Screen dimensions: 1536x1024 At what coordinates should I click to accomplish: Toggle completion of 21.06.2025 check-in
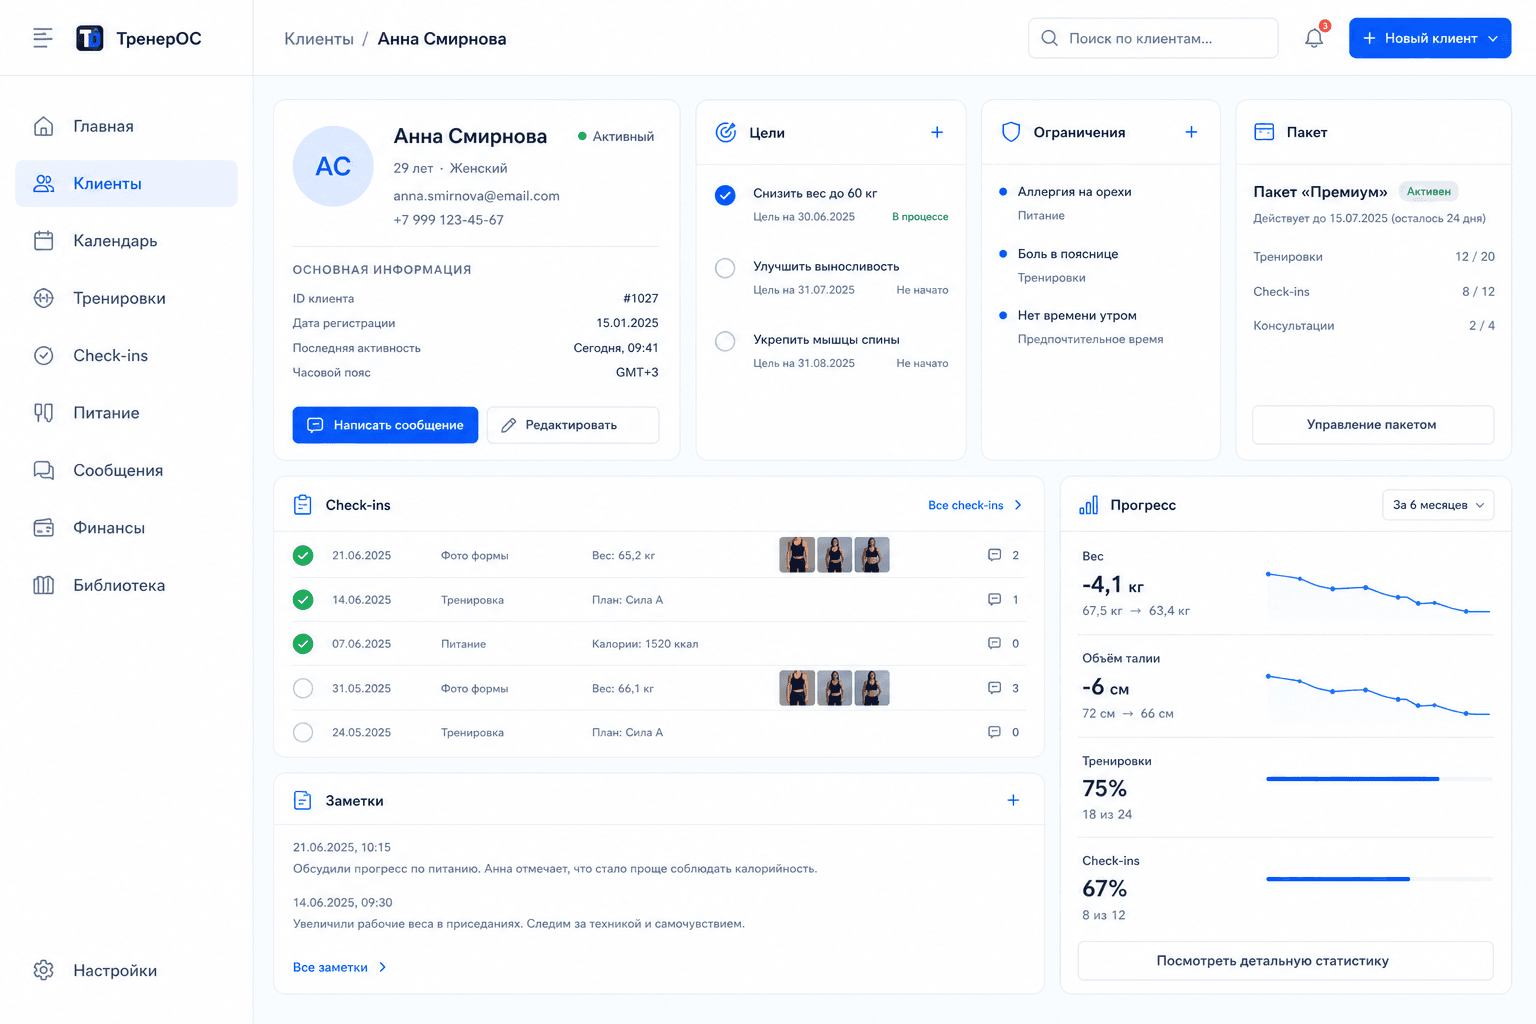click(x=303, y=555)
